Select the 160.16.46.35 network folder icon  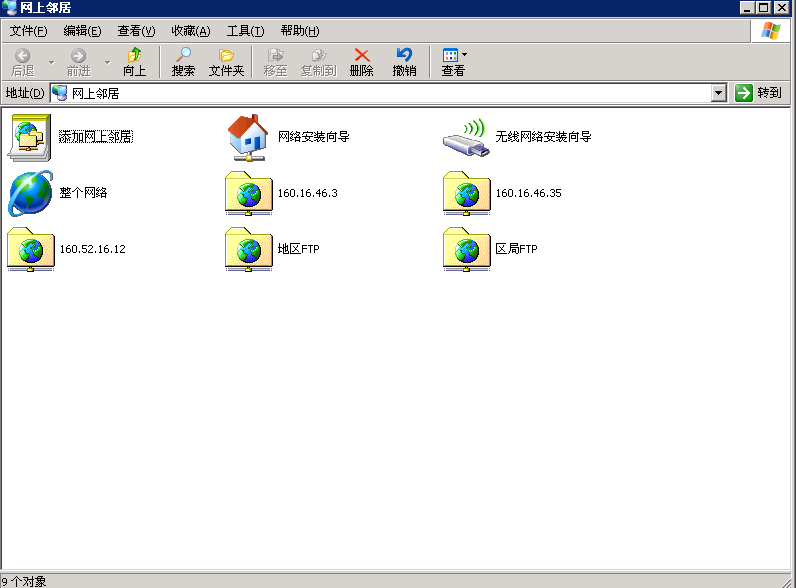(467, 193)
